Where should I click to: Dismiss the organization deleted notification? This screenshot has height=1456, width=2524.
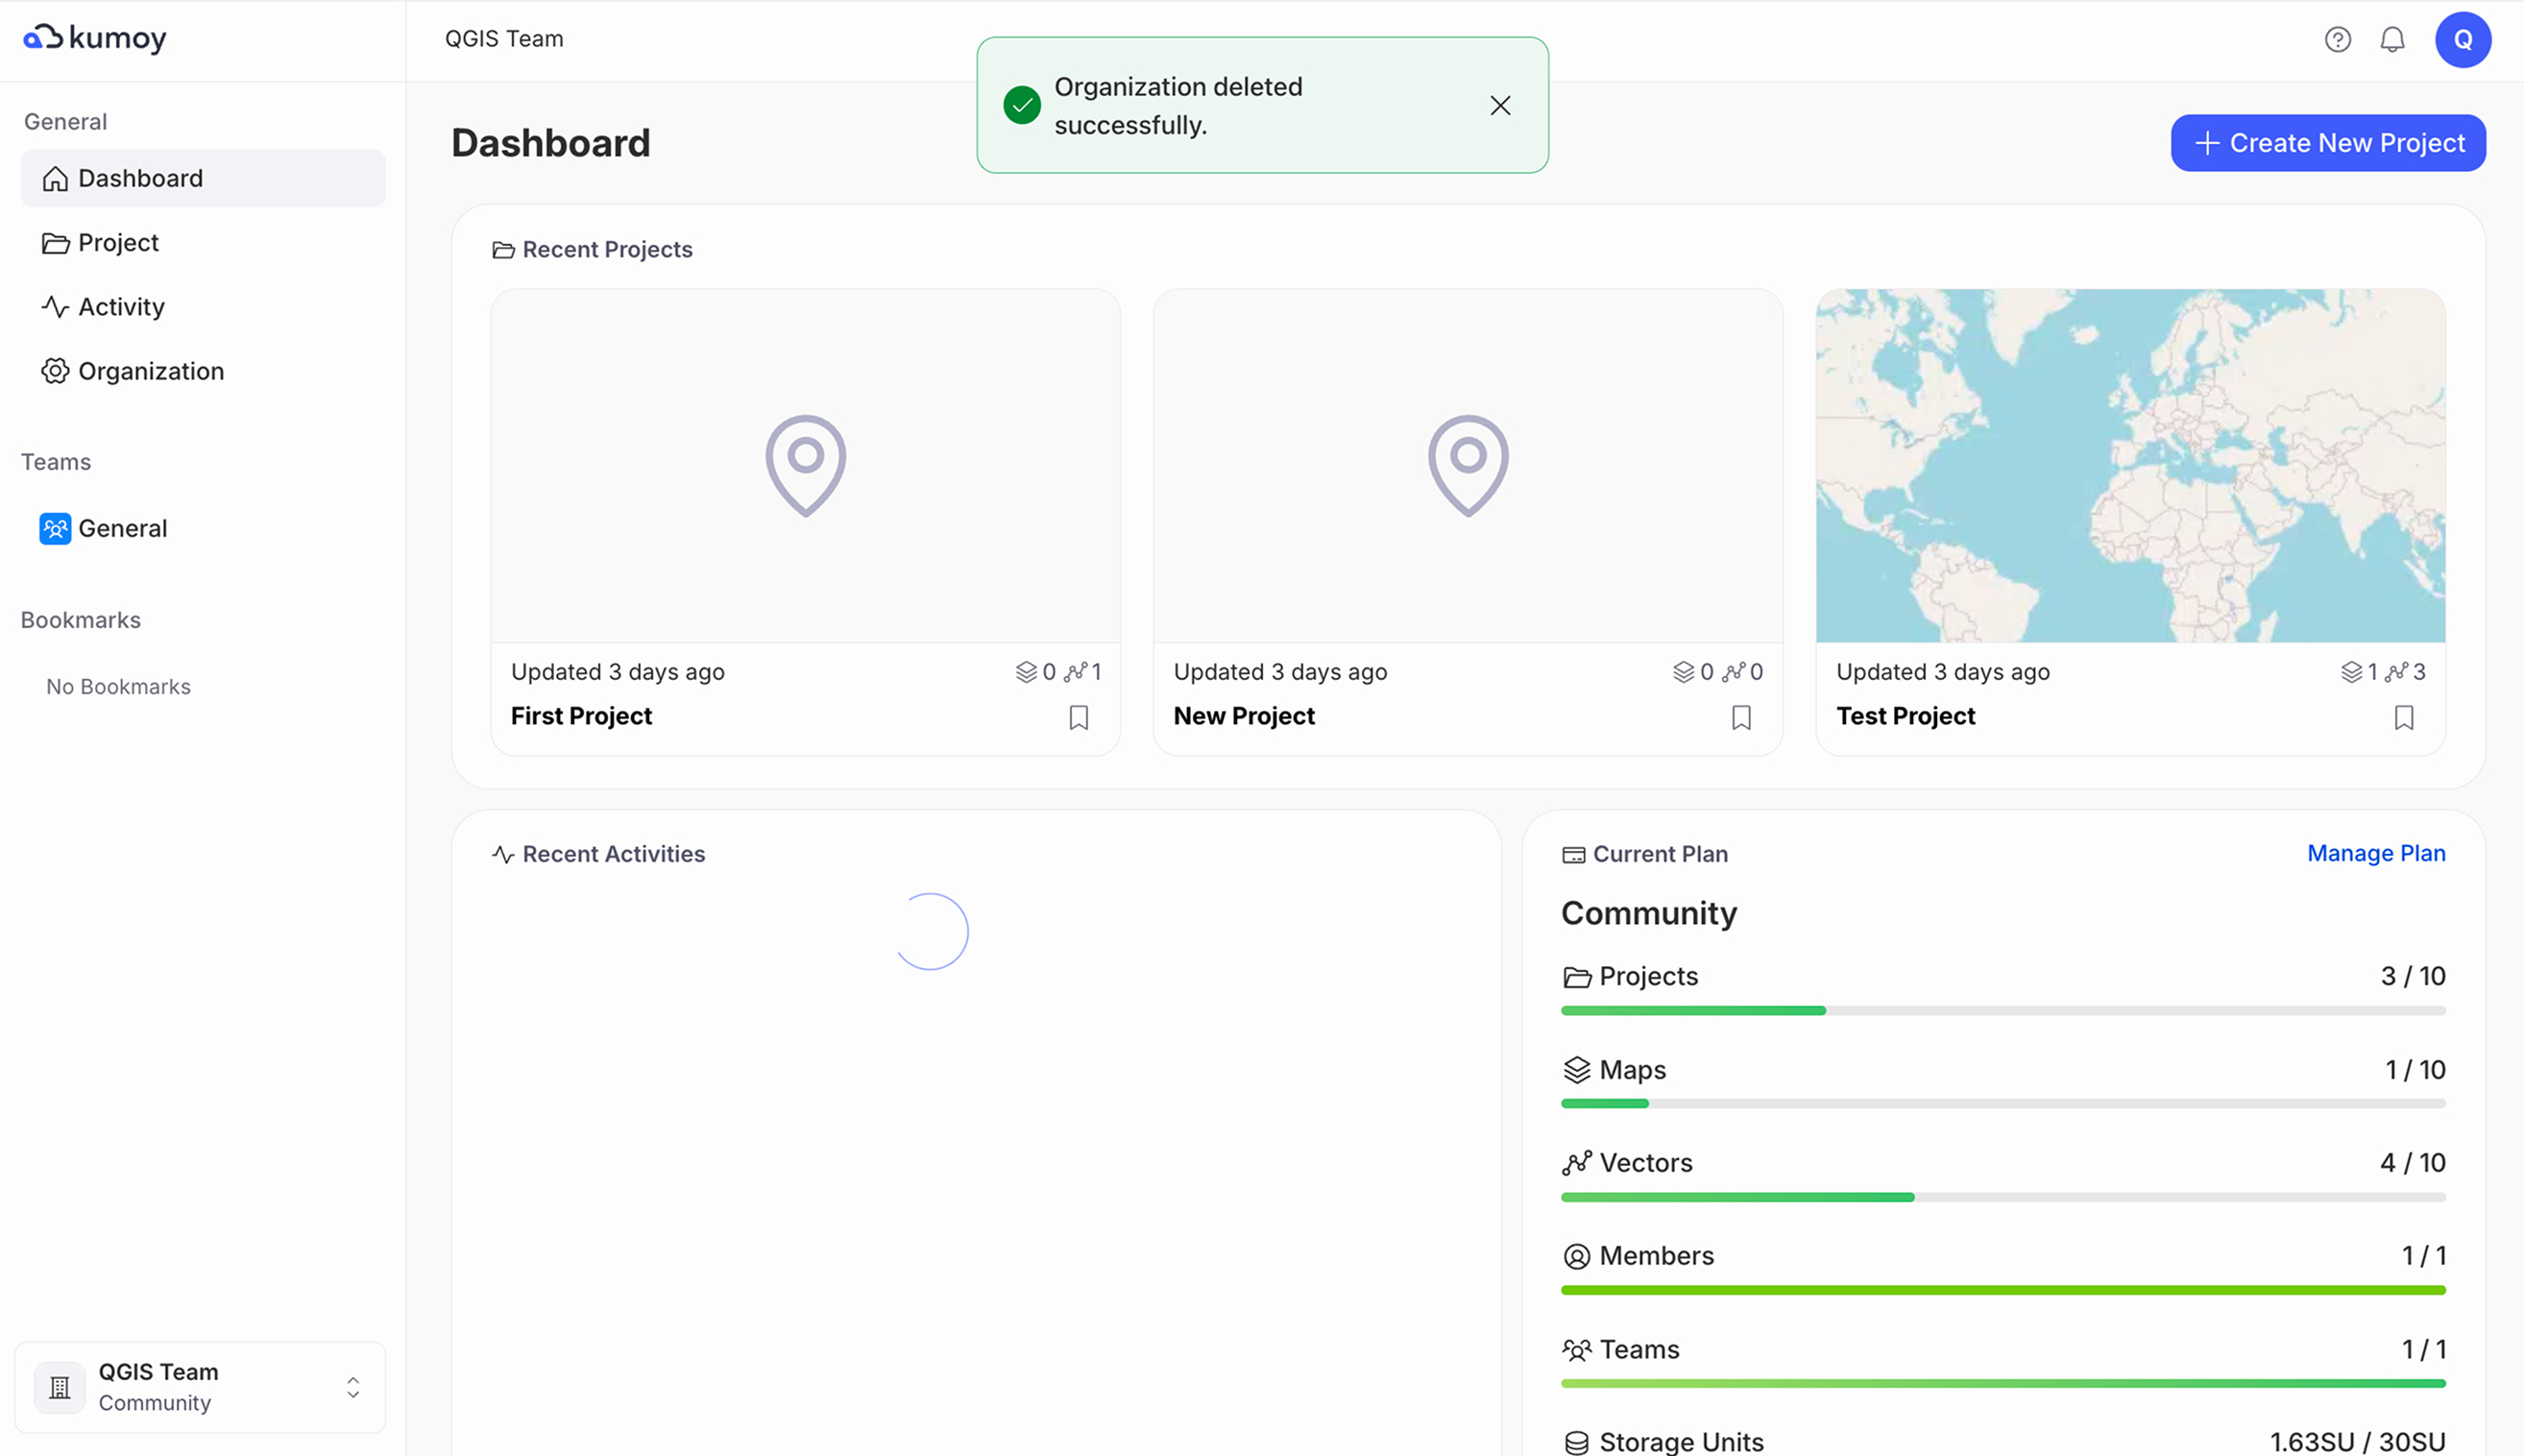[x=1500, y=105]
